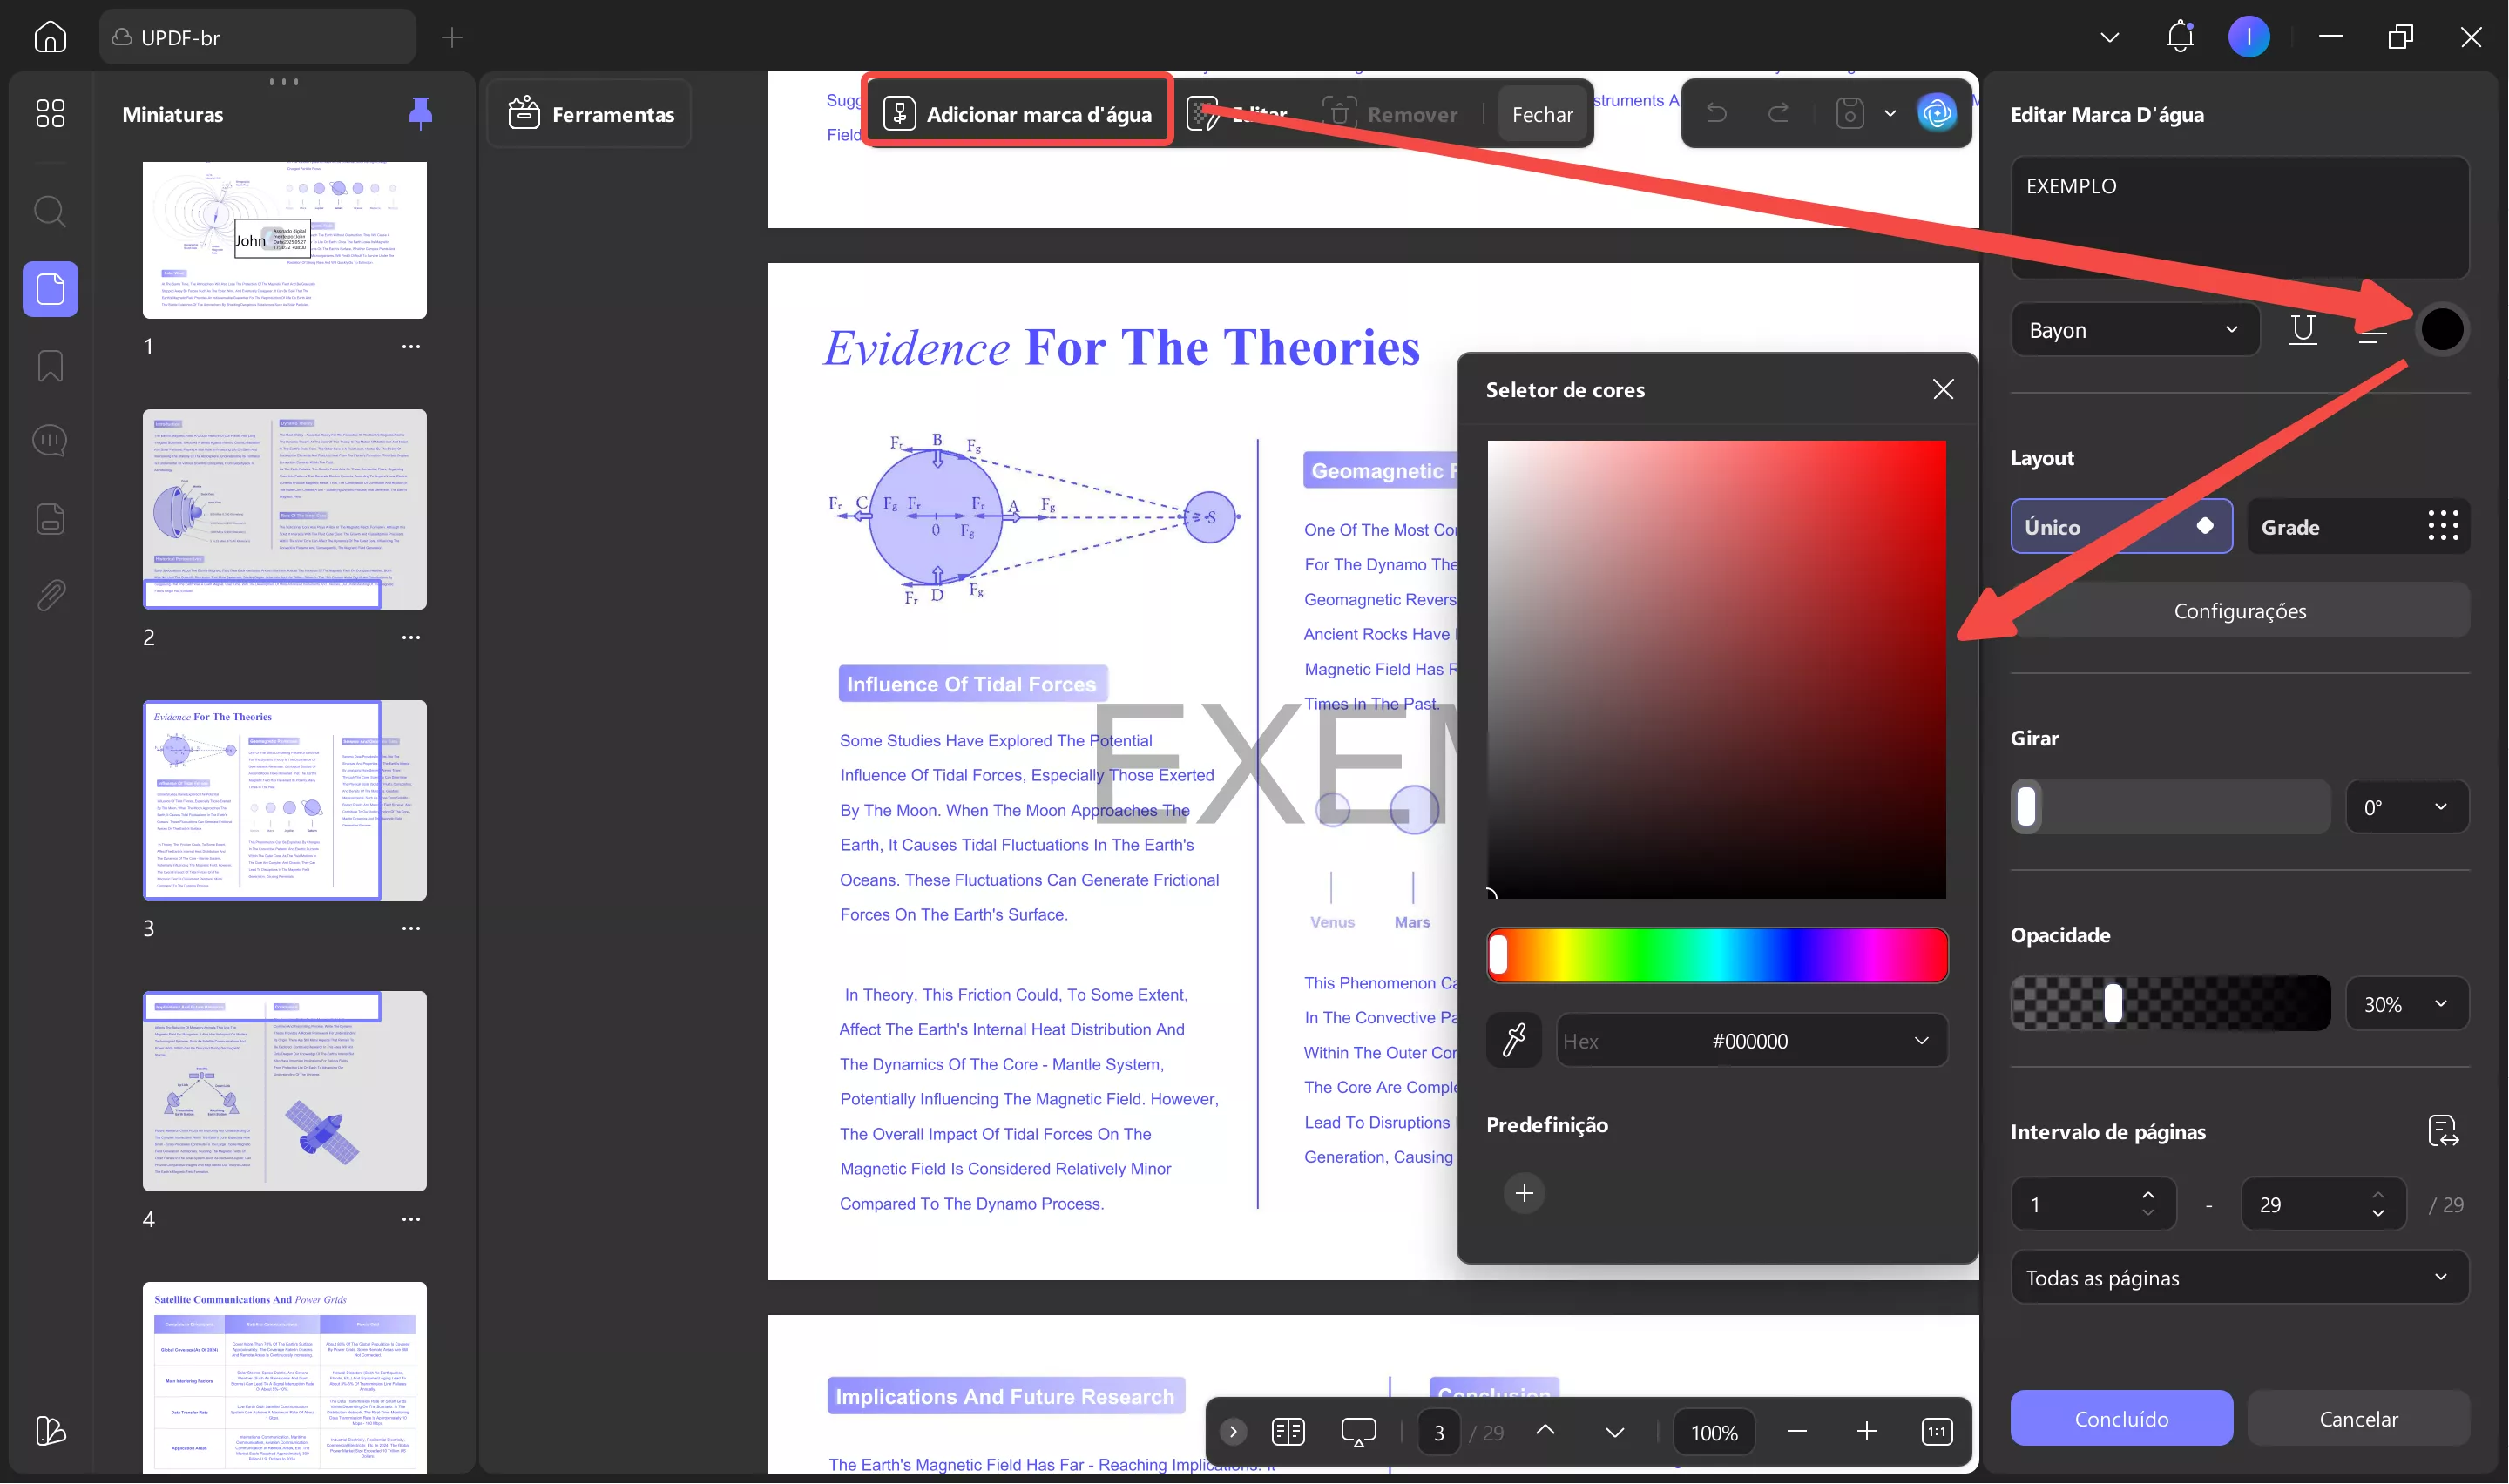Click the UPDF AI assistant icon

[x=1936, y=113]
